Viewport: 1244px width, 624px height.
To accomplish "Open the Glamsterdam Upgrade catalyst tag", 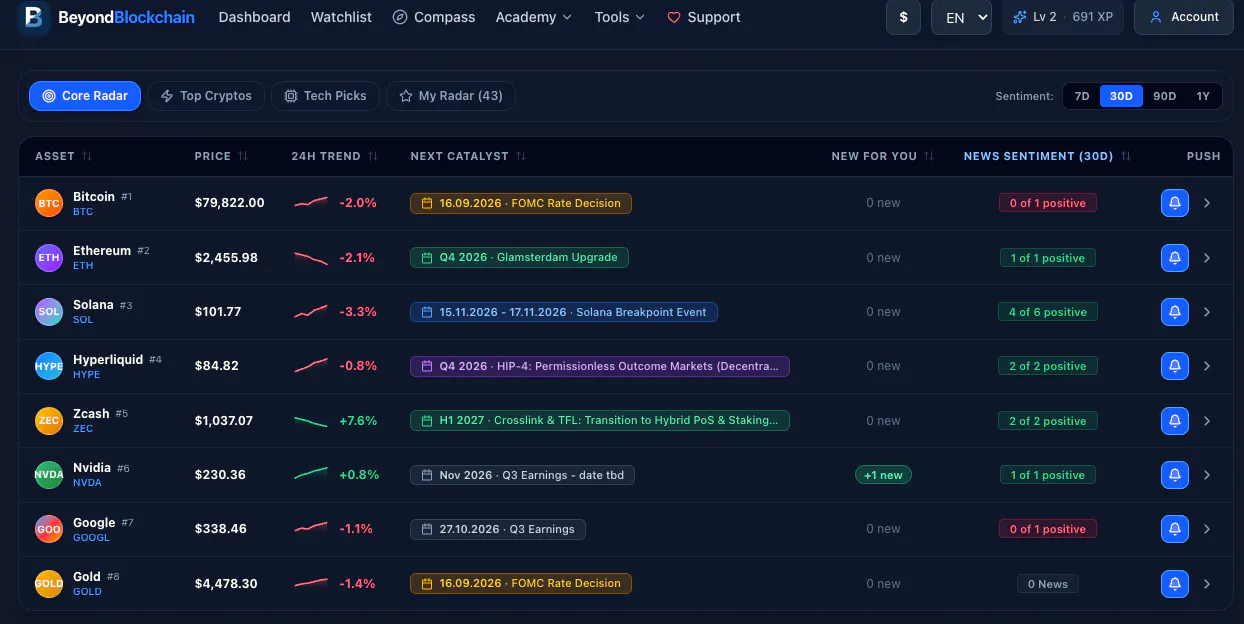I will [519, 257].
